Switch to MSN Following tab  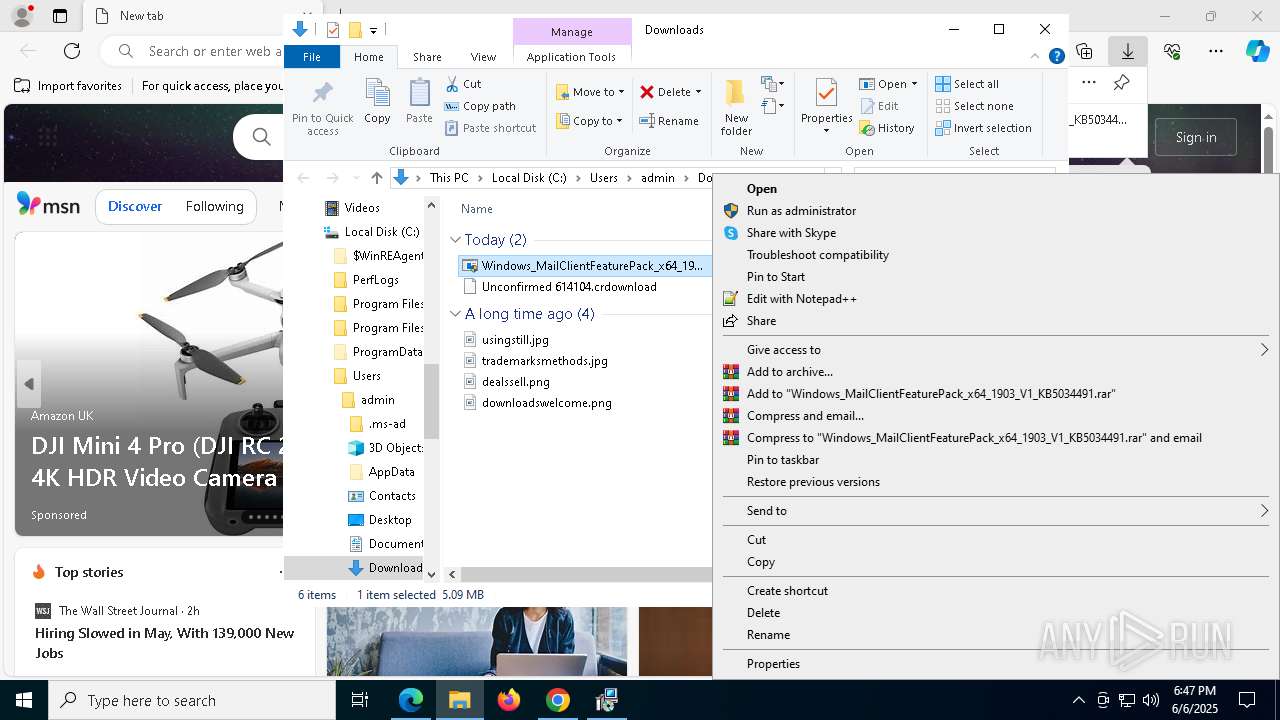point(214,206)
